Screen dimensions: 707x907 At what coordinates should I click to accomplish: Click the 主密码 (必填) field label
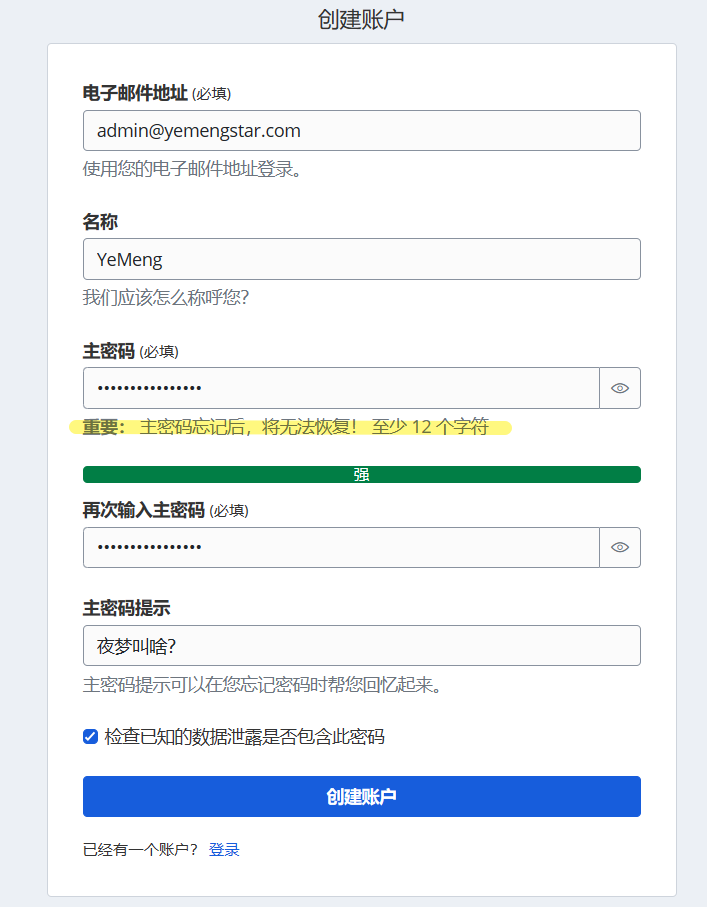pyautogui.click(x=131, y=351)
